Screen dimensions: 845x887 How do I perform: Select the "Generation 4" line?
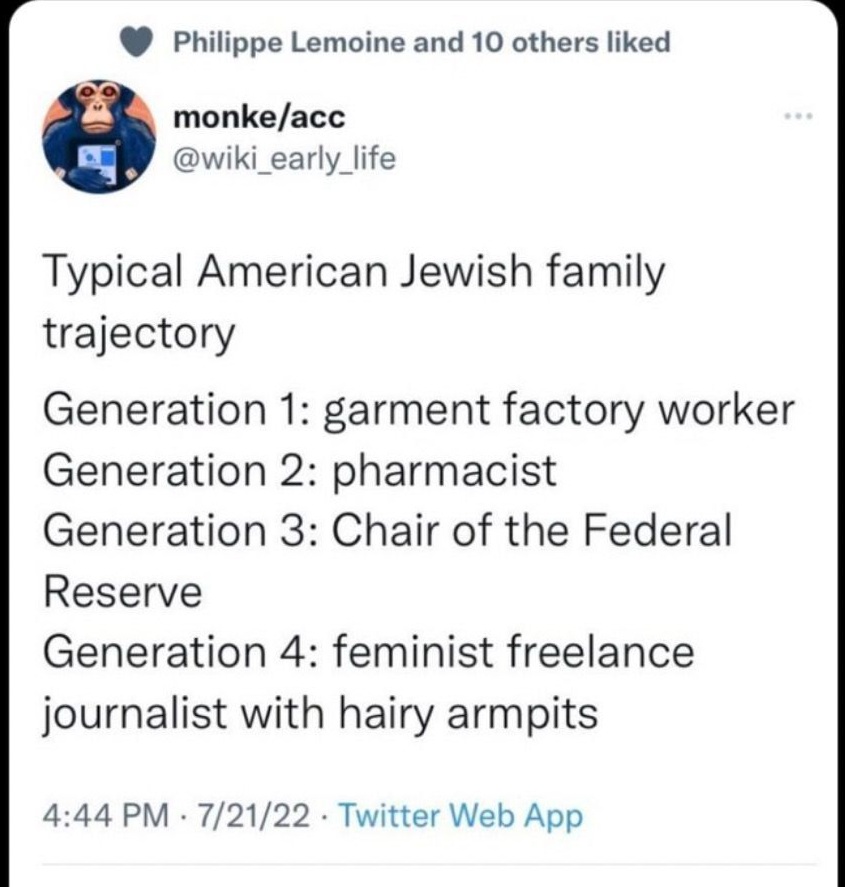[x=368, y=652]
